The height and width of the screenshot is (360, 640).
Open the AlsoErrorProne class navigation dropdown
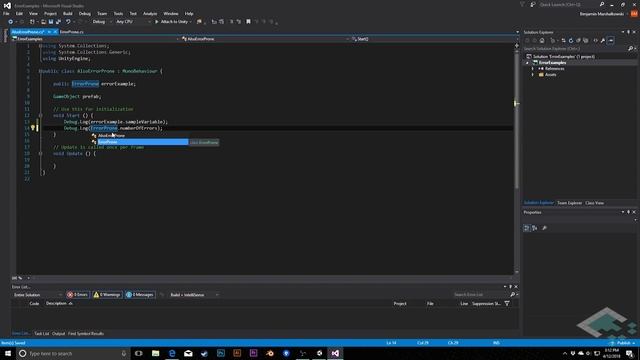click(x=265, y=39)
